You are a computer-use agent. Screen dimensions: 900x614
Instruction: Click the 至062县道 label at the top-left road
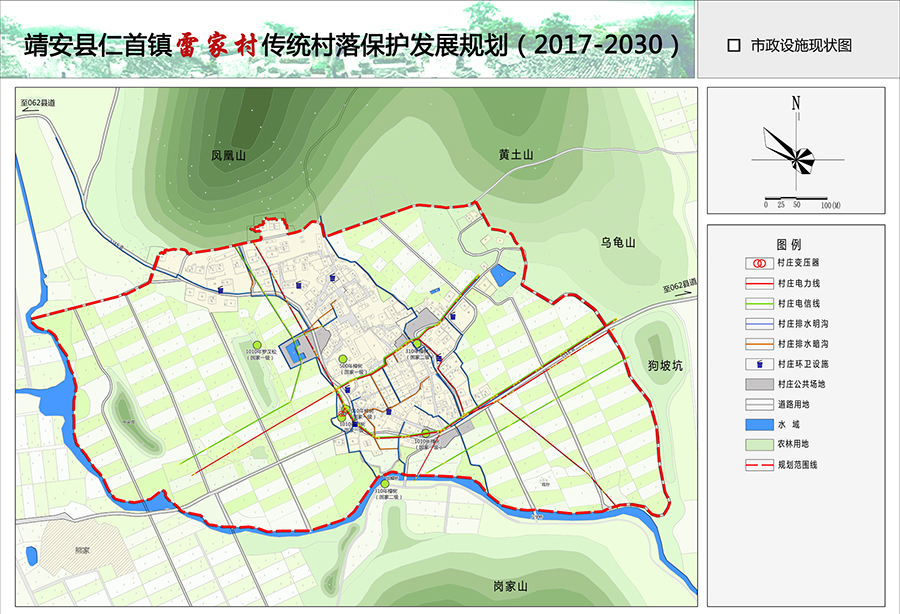[x=38, y=103]
